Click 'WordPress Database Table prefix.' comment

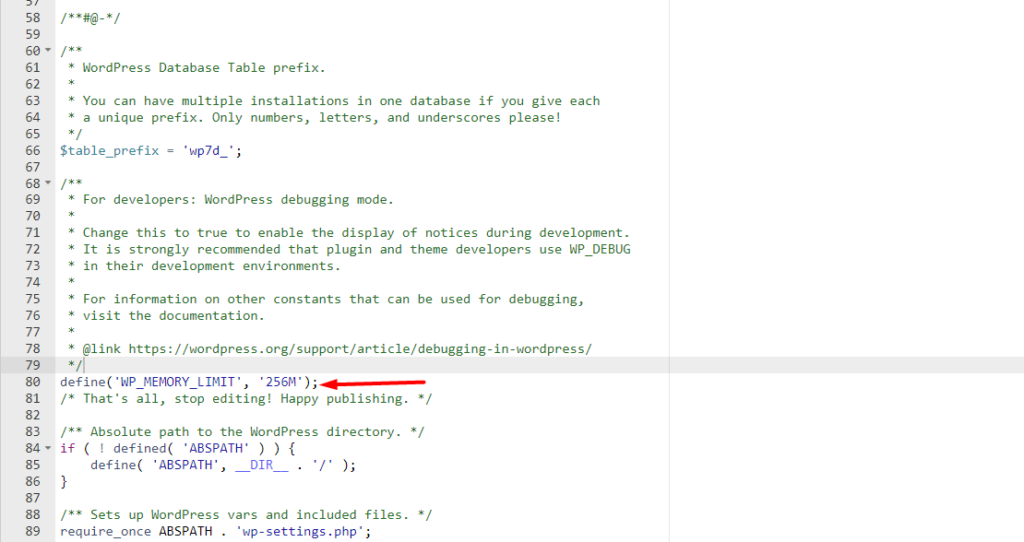[x=204, y=68]
